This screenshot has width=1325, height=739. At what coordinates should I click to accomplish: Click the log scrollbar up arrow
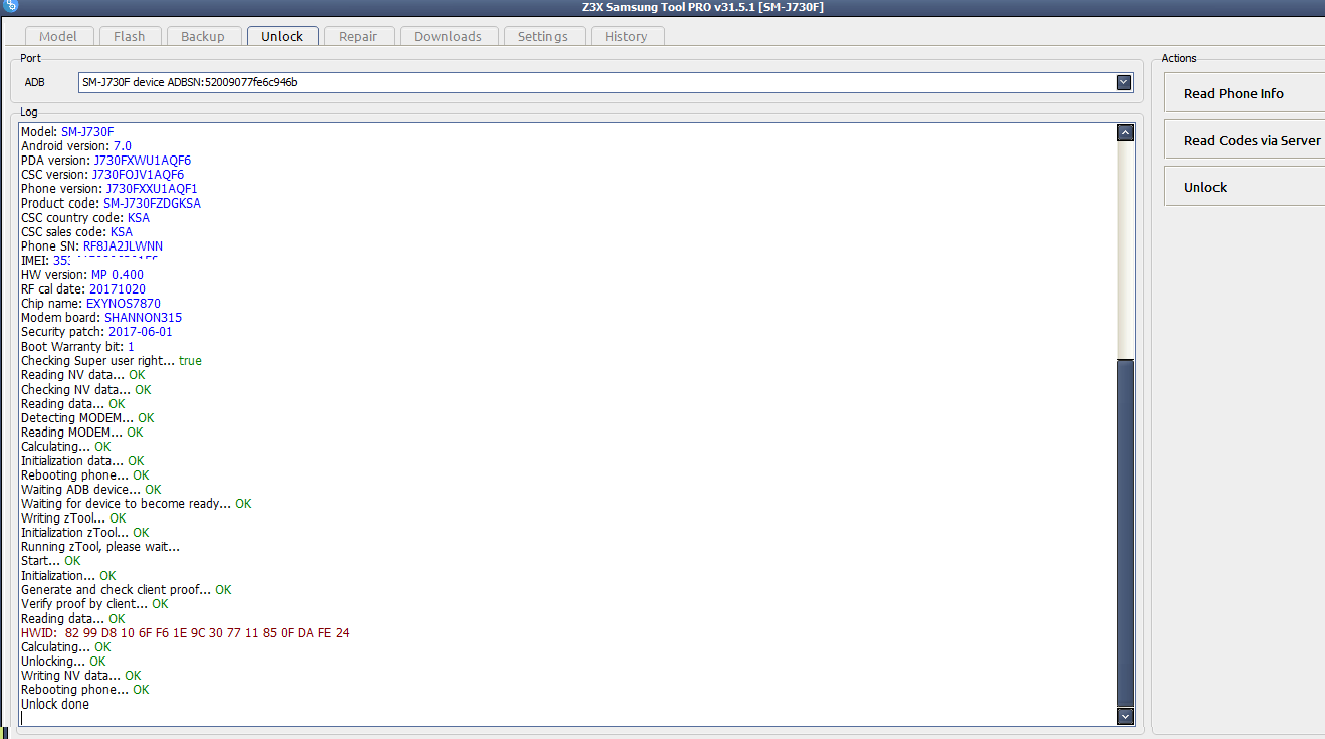[x=1126, y=132]
